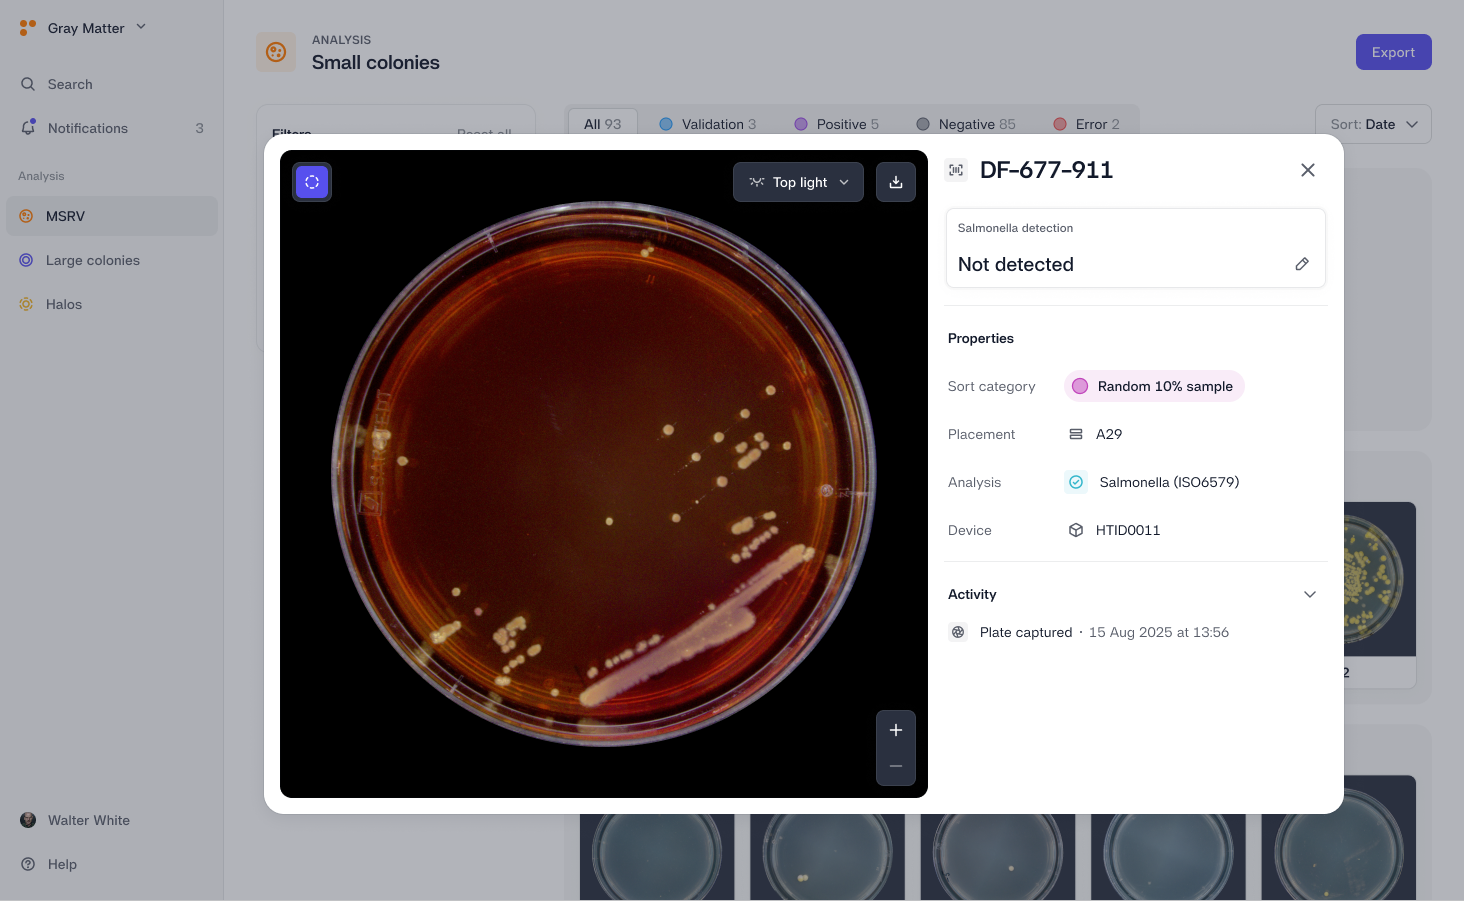Go to MSRV analysis

pyautogui.click(x=111, y=216)
